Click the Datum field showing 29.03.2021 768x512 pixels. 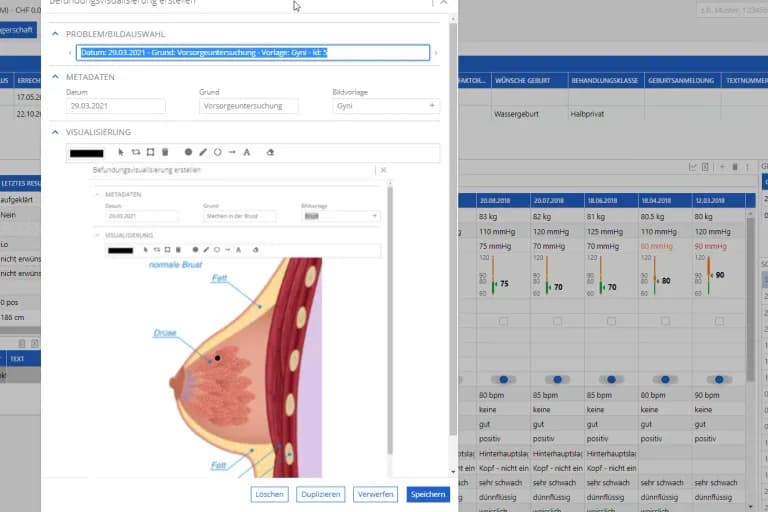116,106
